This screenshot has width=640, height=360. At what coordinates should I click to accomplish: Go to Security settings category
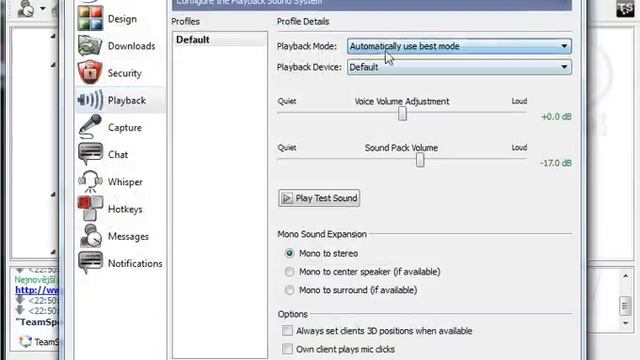click(124, 73)
